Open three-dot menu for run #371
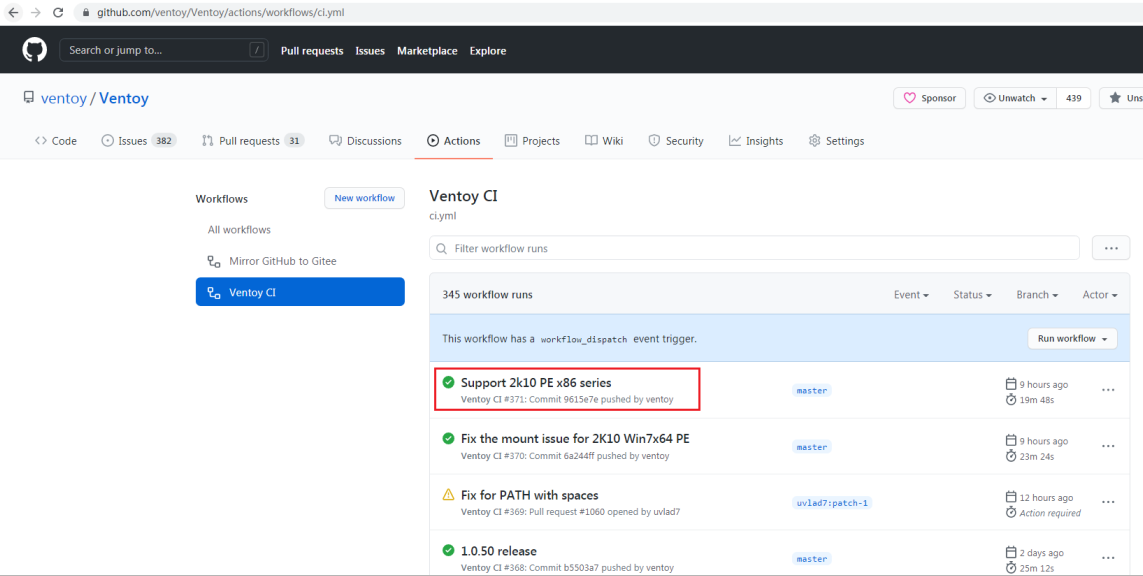 tap(1108, 390)
